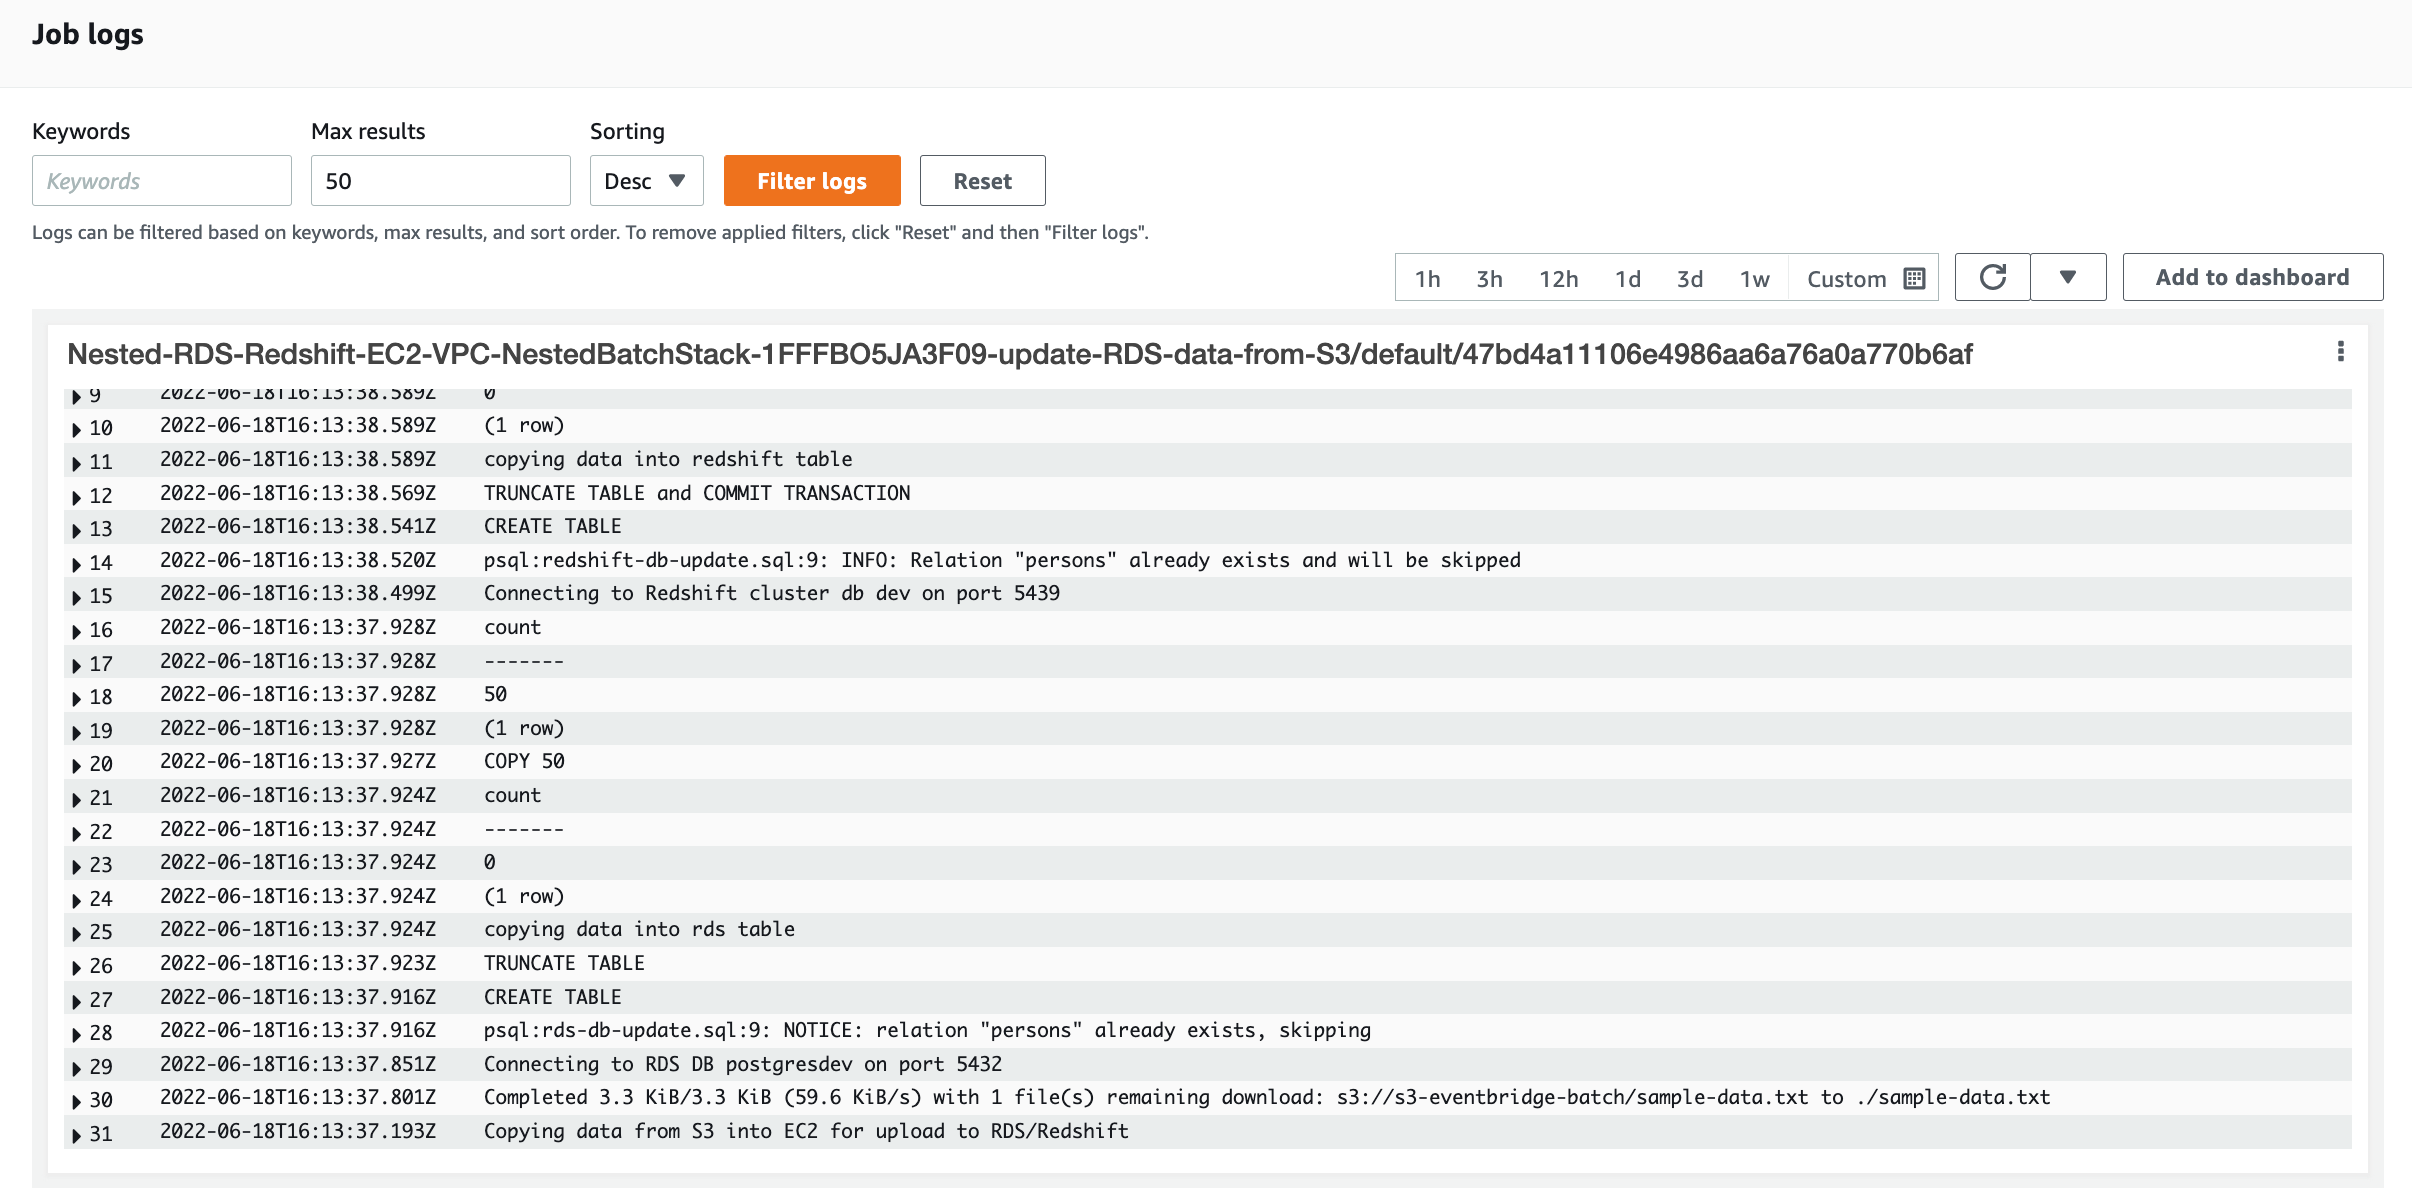Expand log row 14 redshift-db-update info
2412x1188 pixels.
point(77,564)
